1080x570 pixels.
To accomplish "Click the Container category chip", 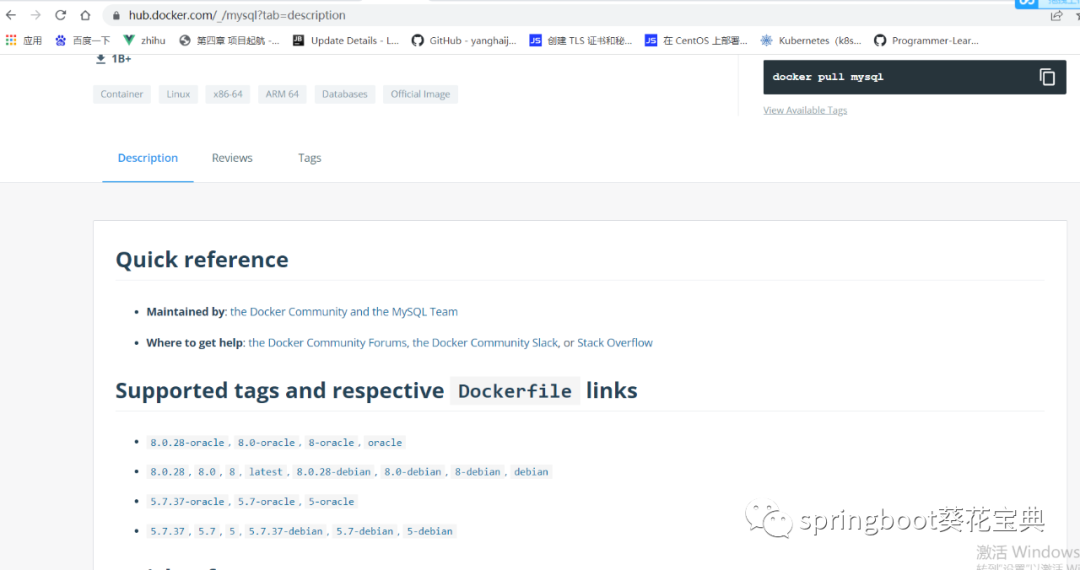I will point(122,94).
